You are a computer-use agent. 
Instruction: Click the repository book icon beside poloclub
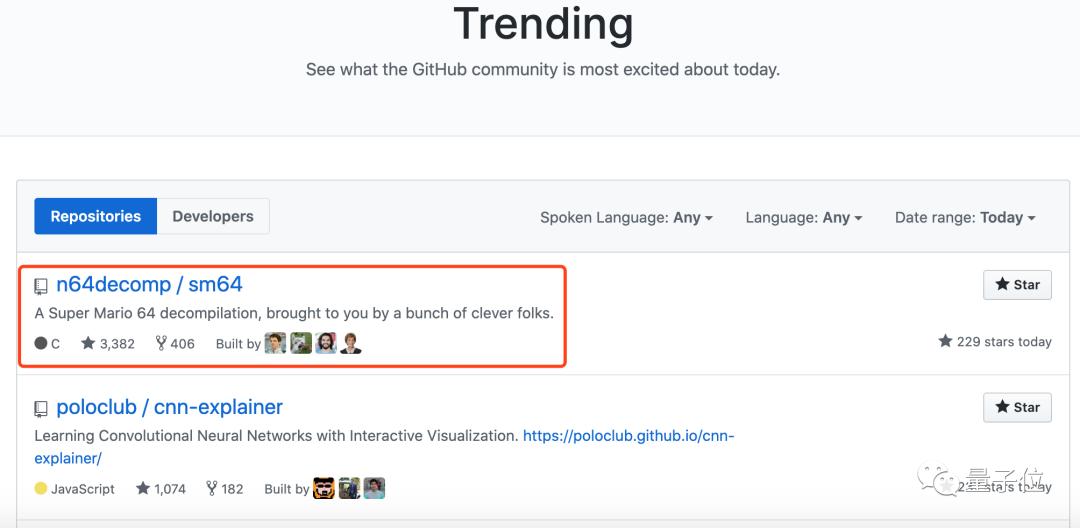coord(41,409)
